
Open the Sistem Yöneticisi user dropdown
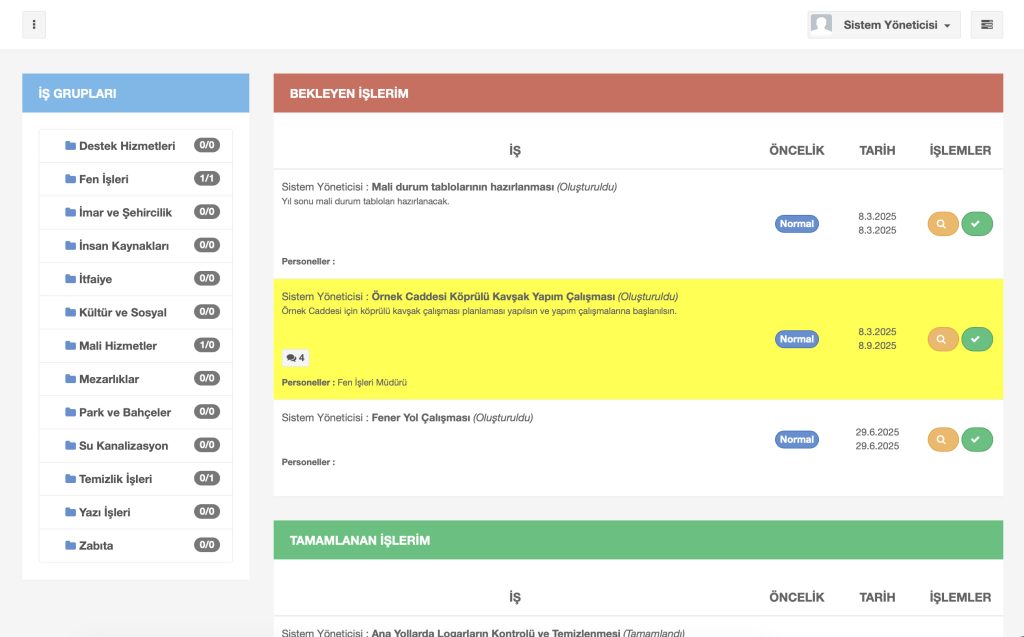[x=884, y=25]
